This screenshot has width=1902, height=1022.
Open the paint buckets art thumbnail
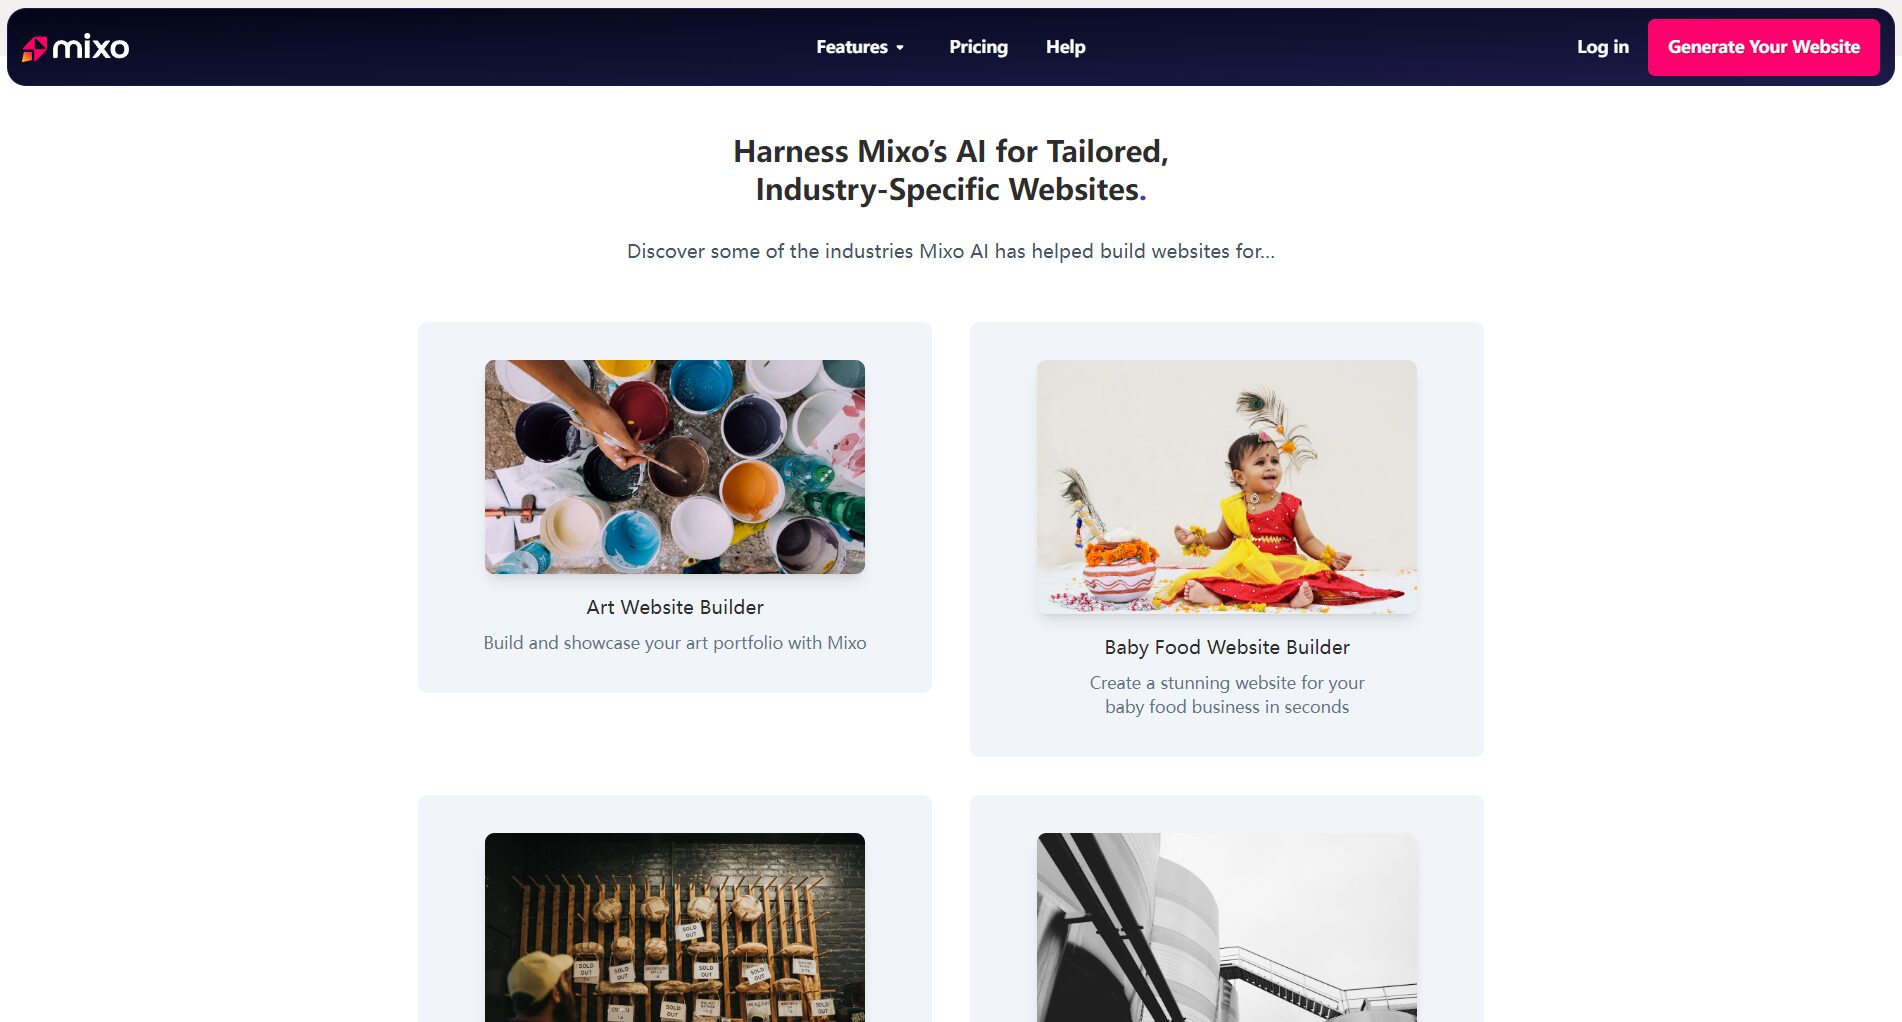pyautogui.click(x=675, y=467)
